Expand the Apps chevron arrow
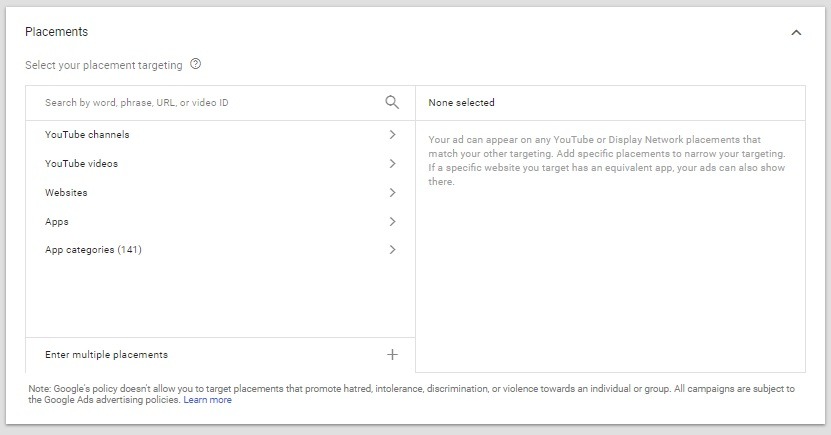Viewport: 831px width, 435px height. (392, 221)
